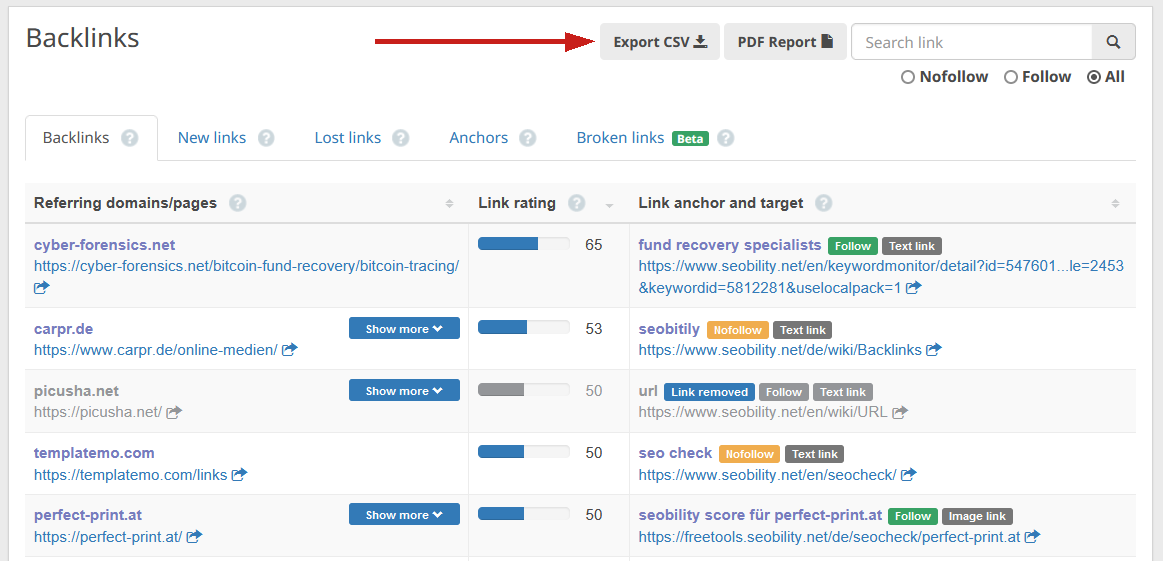The width and height of the screenshot is (1163, 561).
Task: Click the green Beta badge
Action: 690,139
